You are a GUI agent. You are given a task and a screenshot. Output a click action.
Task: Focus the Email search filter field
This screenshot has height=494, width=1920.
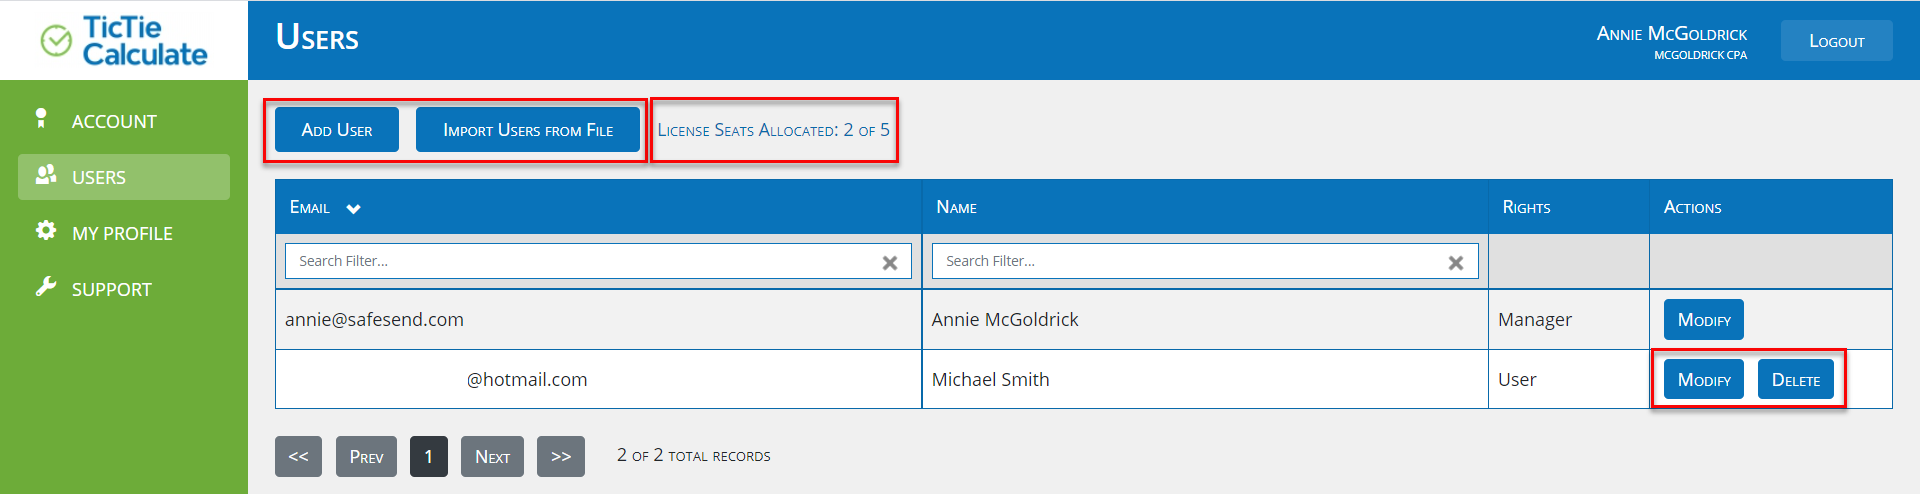pos(598,261)
